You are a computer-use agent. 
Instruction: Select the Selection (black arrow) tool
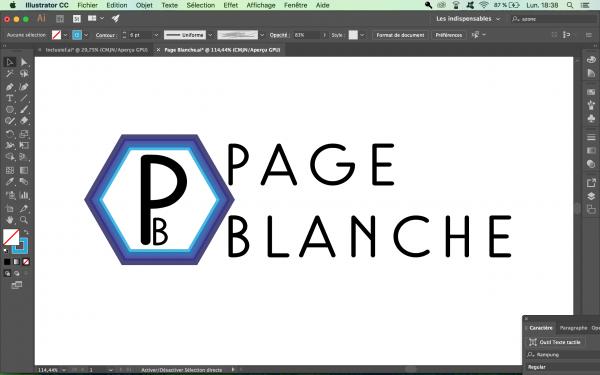[10, 62]
